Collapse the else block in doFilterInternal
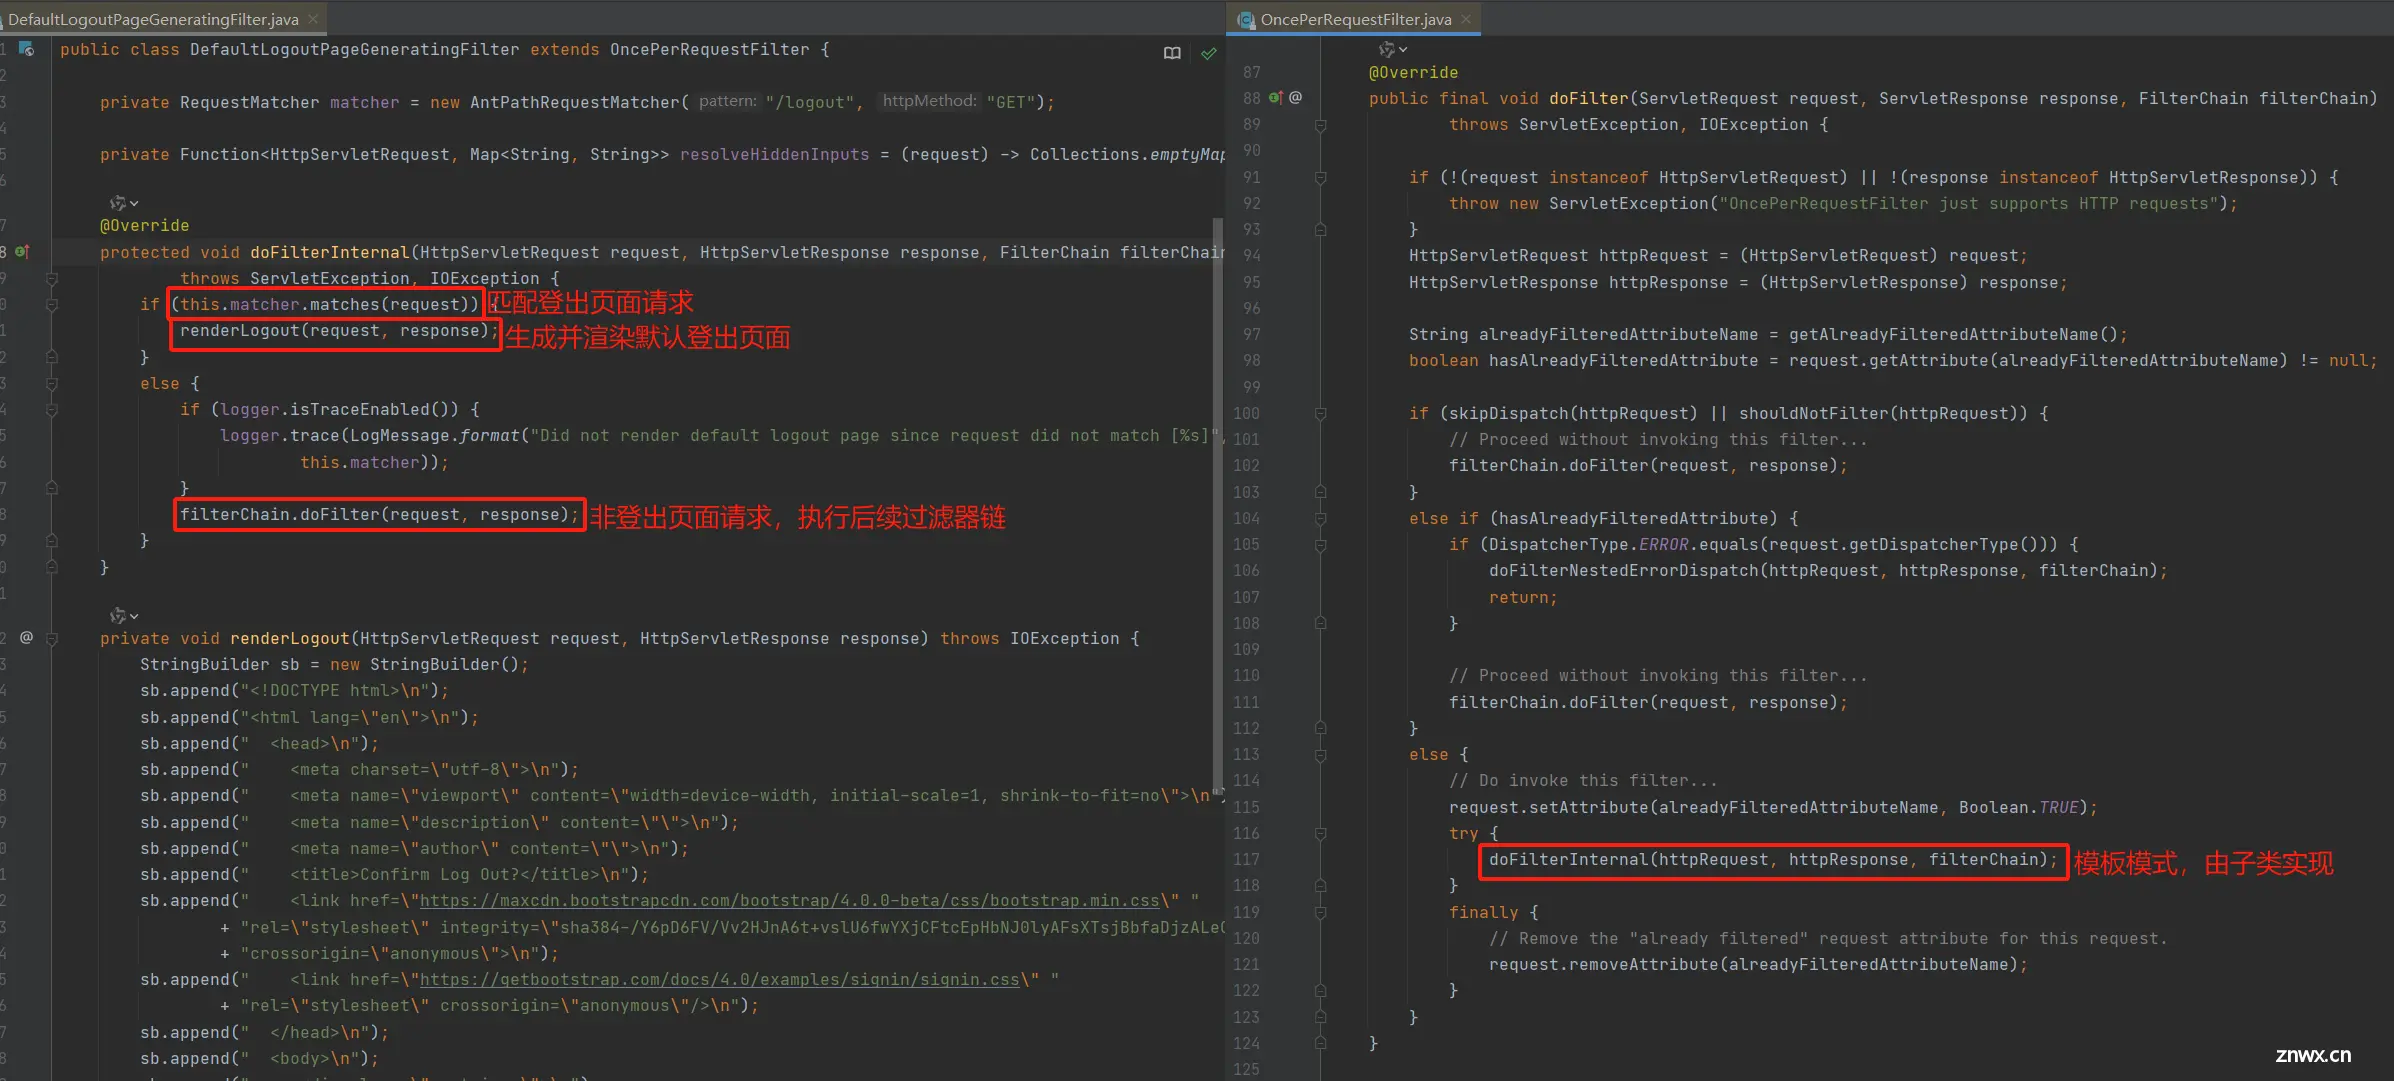2394x1081 pixels. click(x=52, y=384)
